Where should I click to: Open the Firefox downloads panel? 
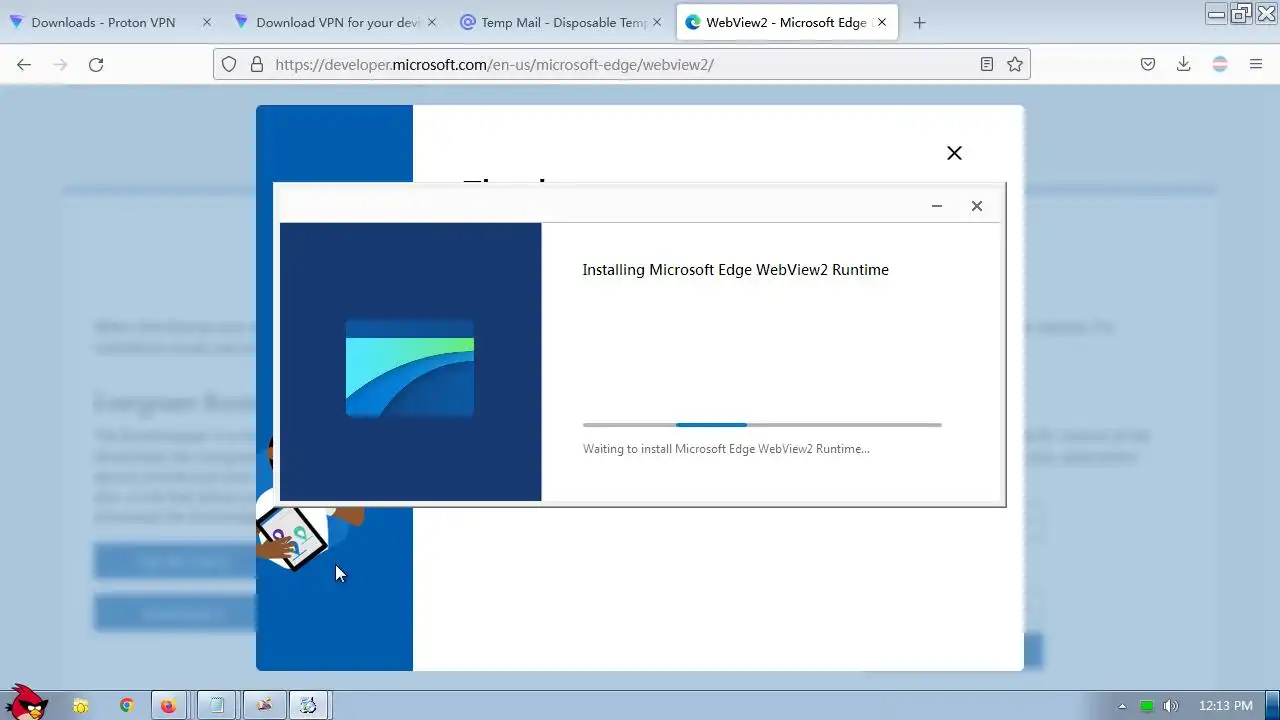pyautogui.click(x=1184, y=64)
